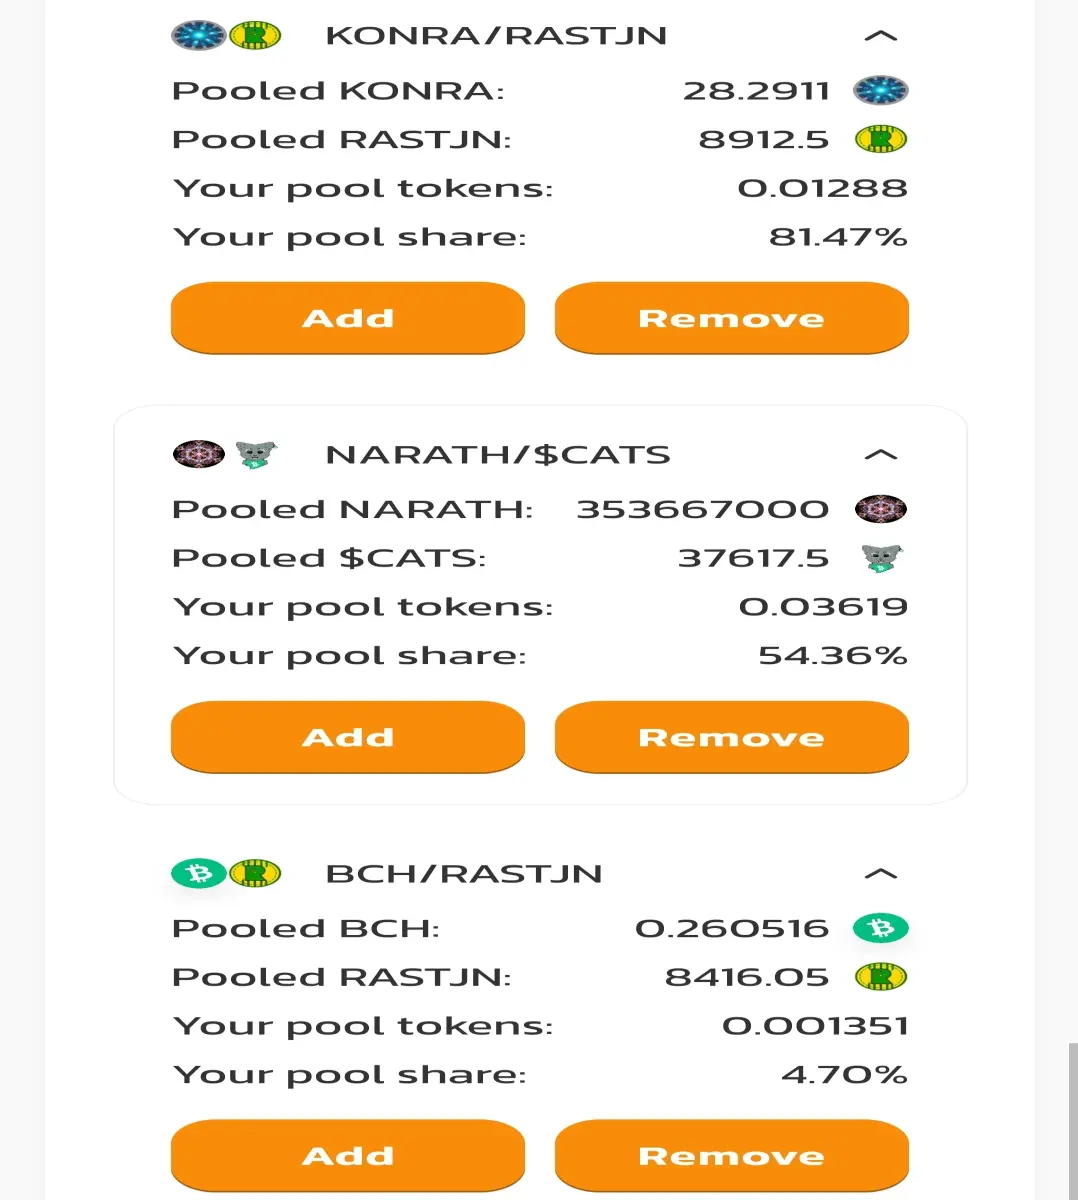This screenshot has height=1200, width=1078.
Task: Click the KONRA icon next to 28.2911
Action: pyautogui.click(x=881, y=91)
